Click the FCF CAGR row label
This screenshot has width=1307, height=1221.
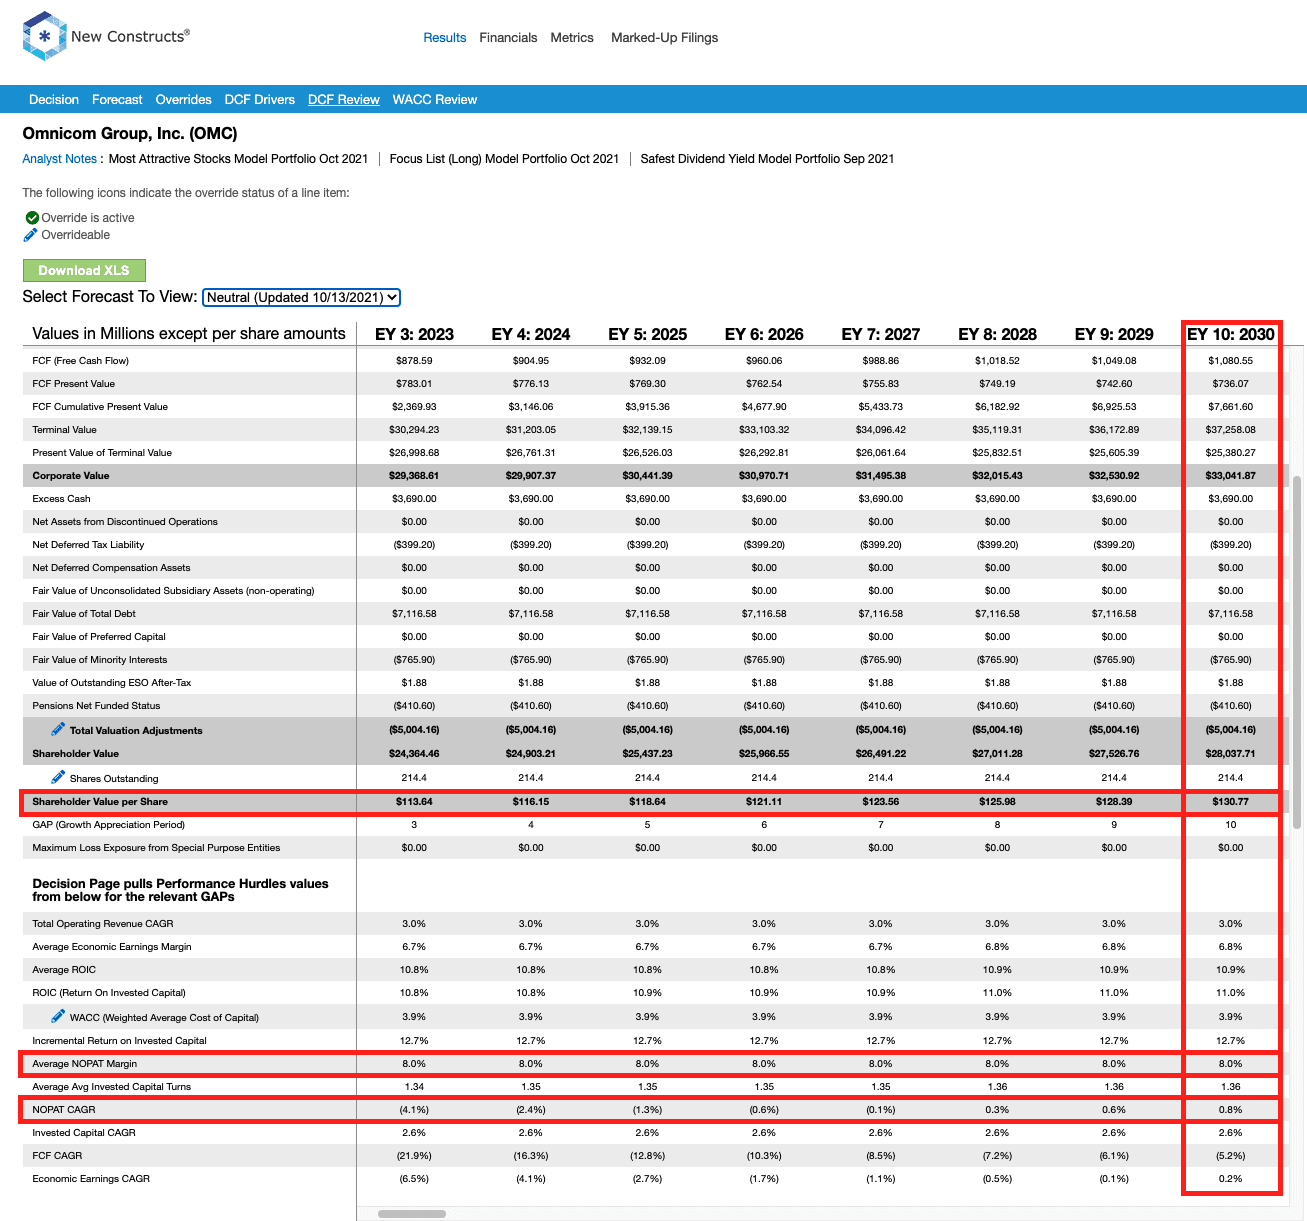(57, 1156)
